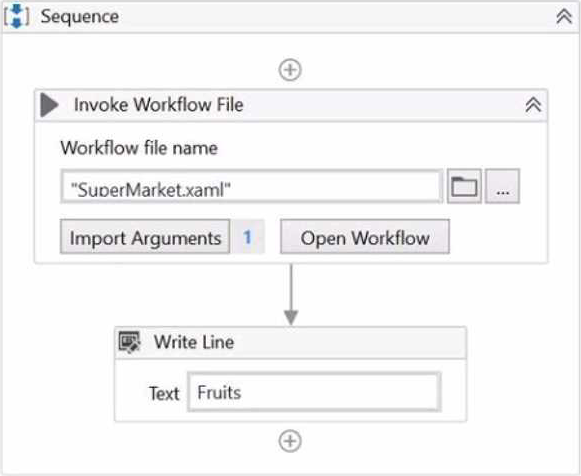
Task: Collapse the Invoke Workflow File activity
Action: [x=533, y=105]
